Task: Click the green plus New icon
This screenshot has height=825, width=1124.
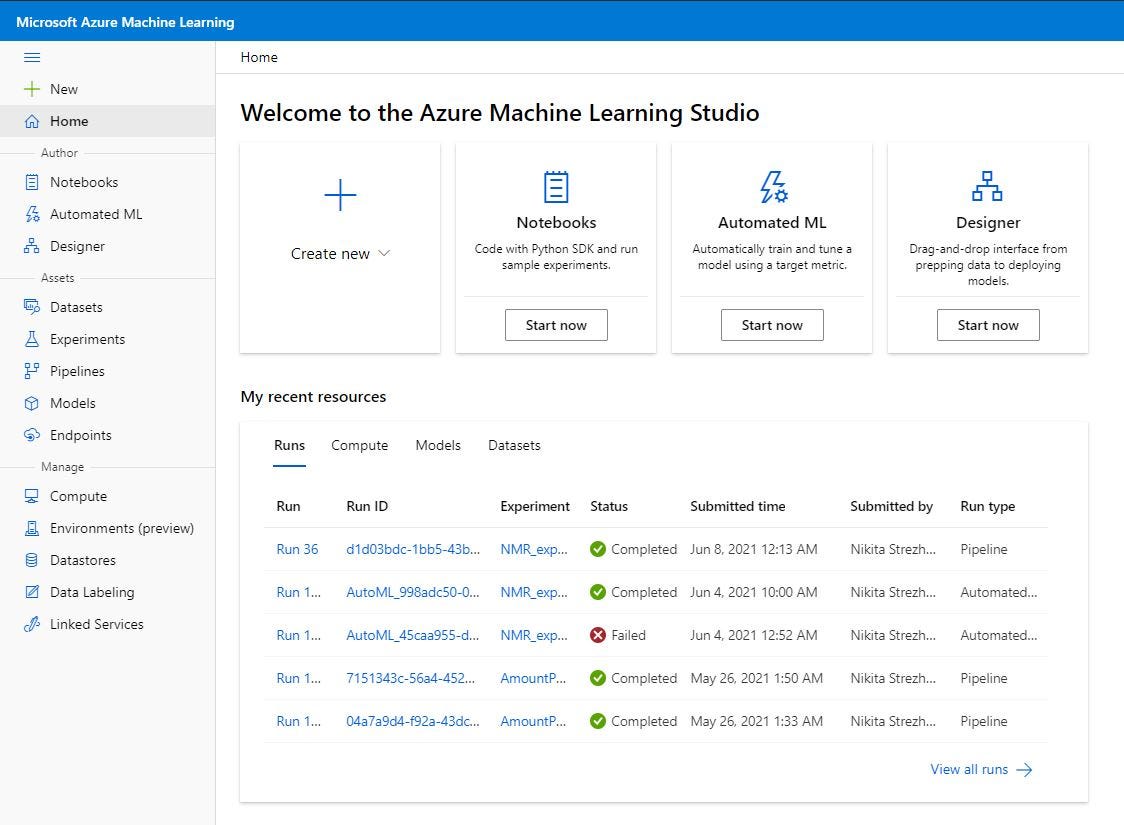Action: [32, 89]
